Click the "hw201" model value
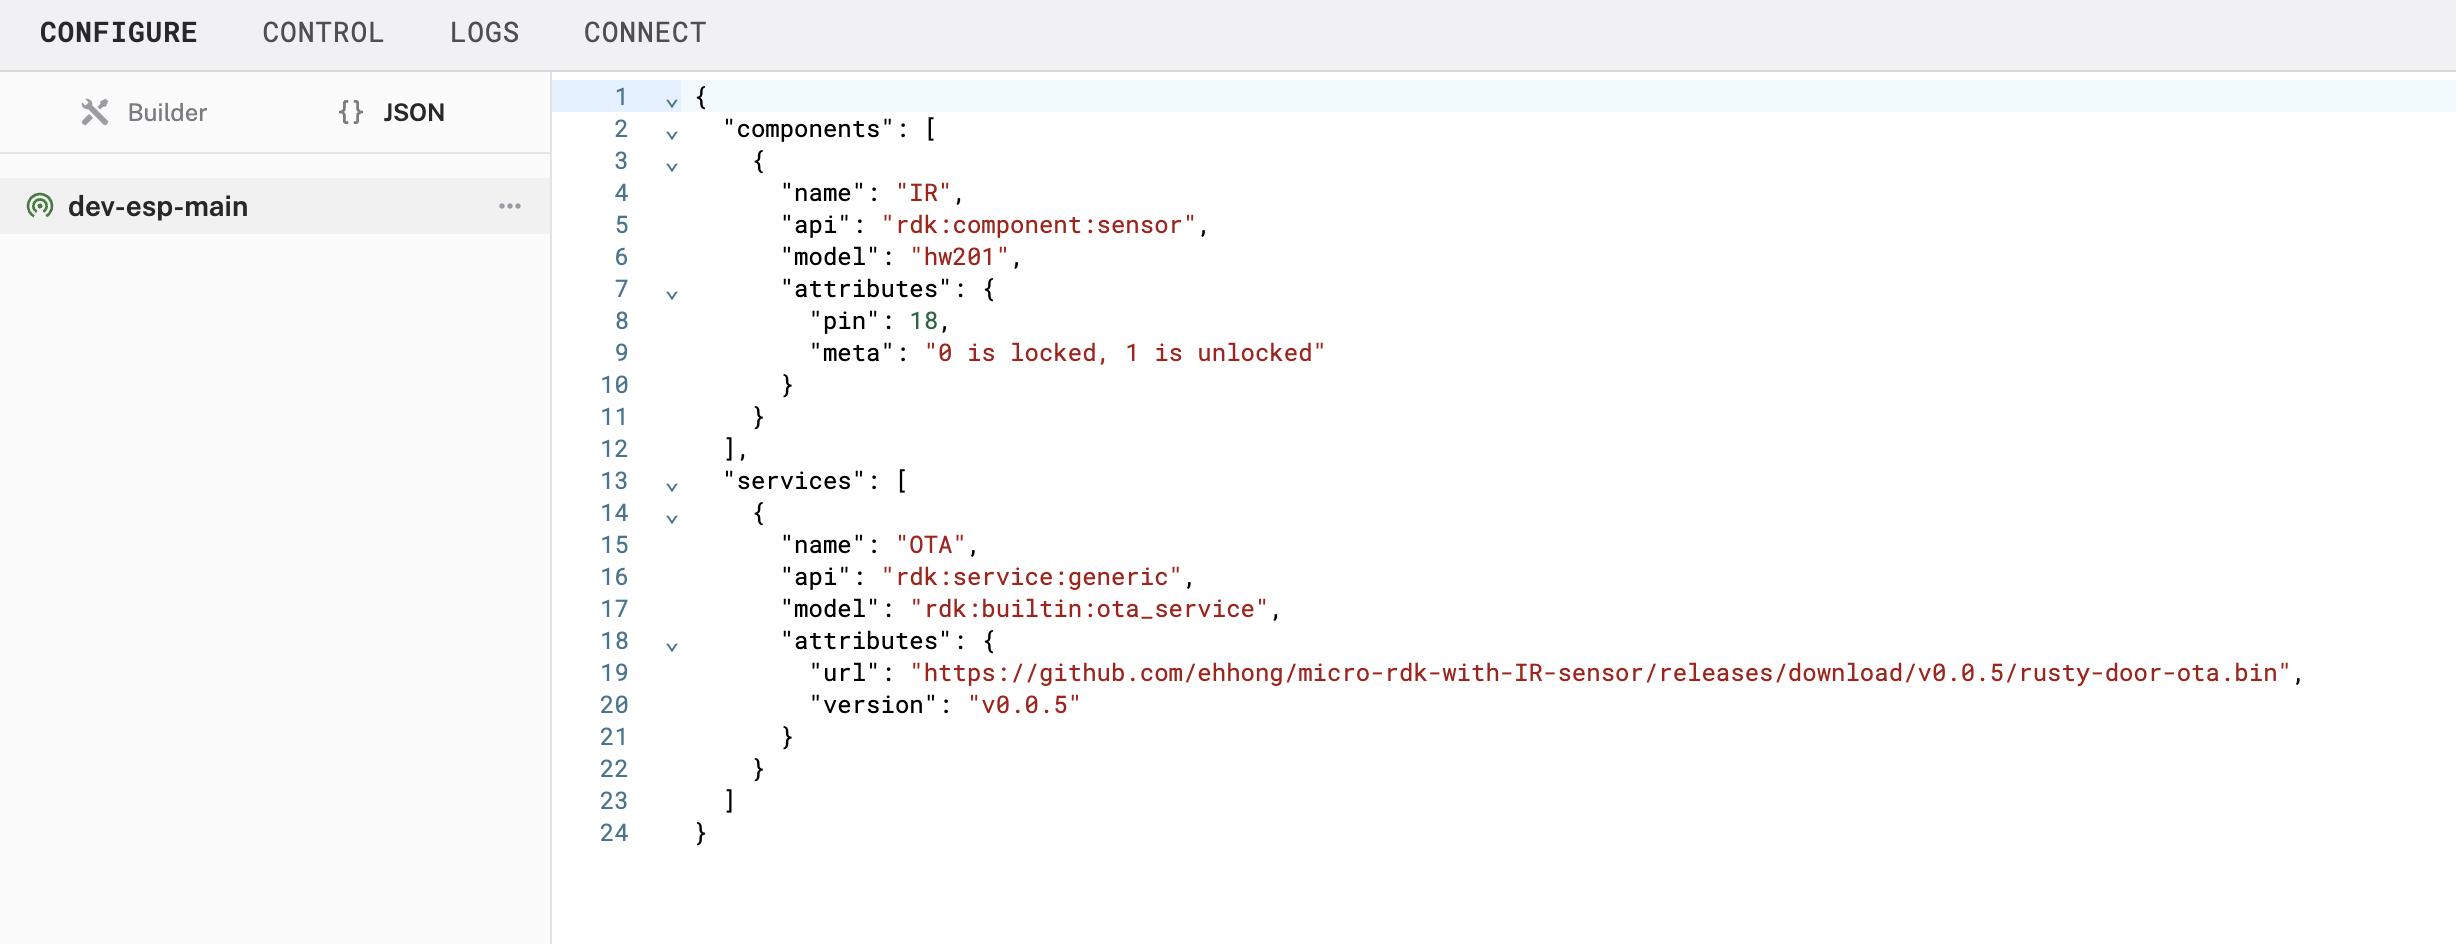Screen dimensions: 2456x944 (959, 257)
